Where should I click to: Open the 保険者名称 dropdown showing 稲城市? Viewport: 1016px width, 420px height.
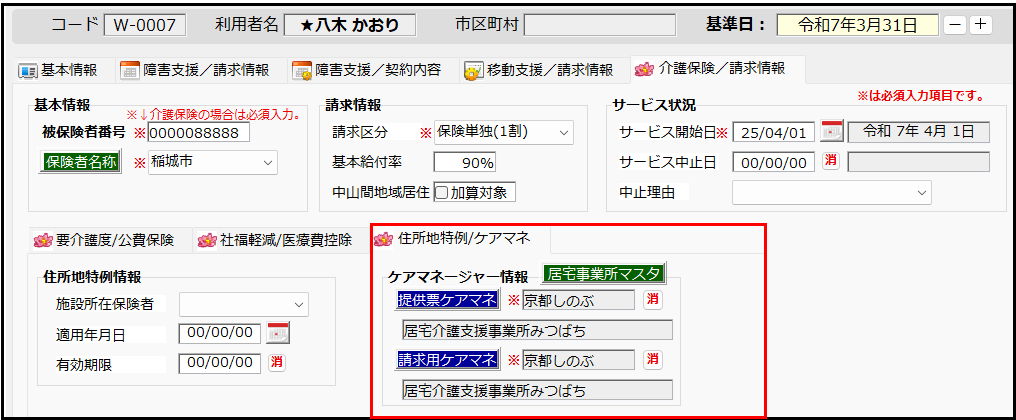coord(213,162)
